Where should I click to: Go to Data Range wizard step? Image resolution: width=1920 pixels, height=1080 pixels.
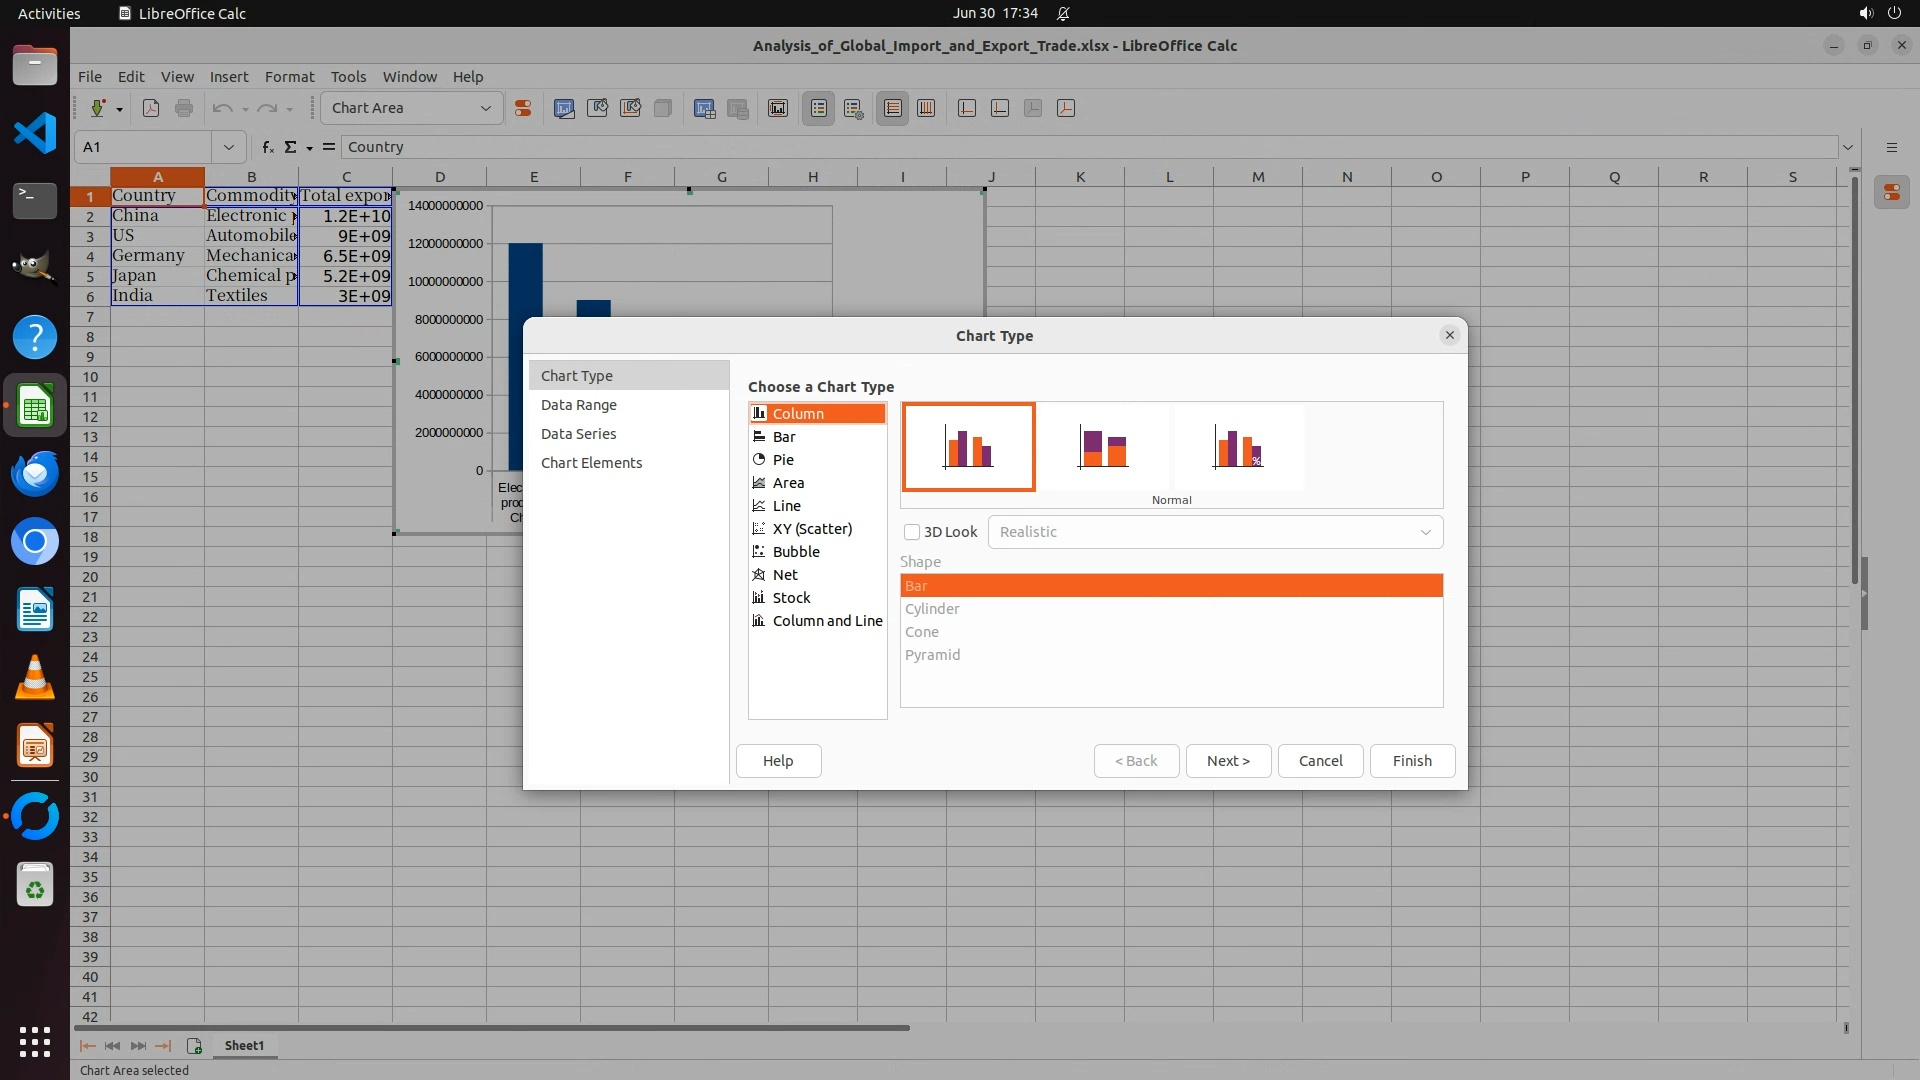[578, 405]
